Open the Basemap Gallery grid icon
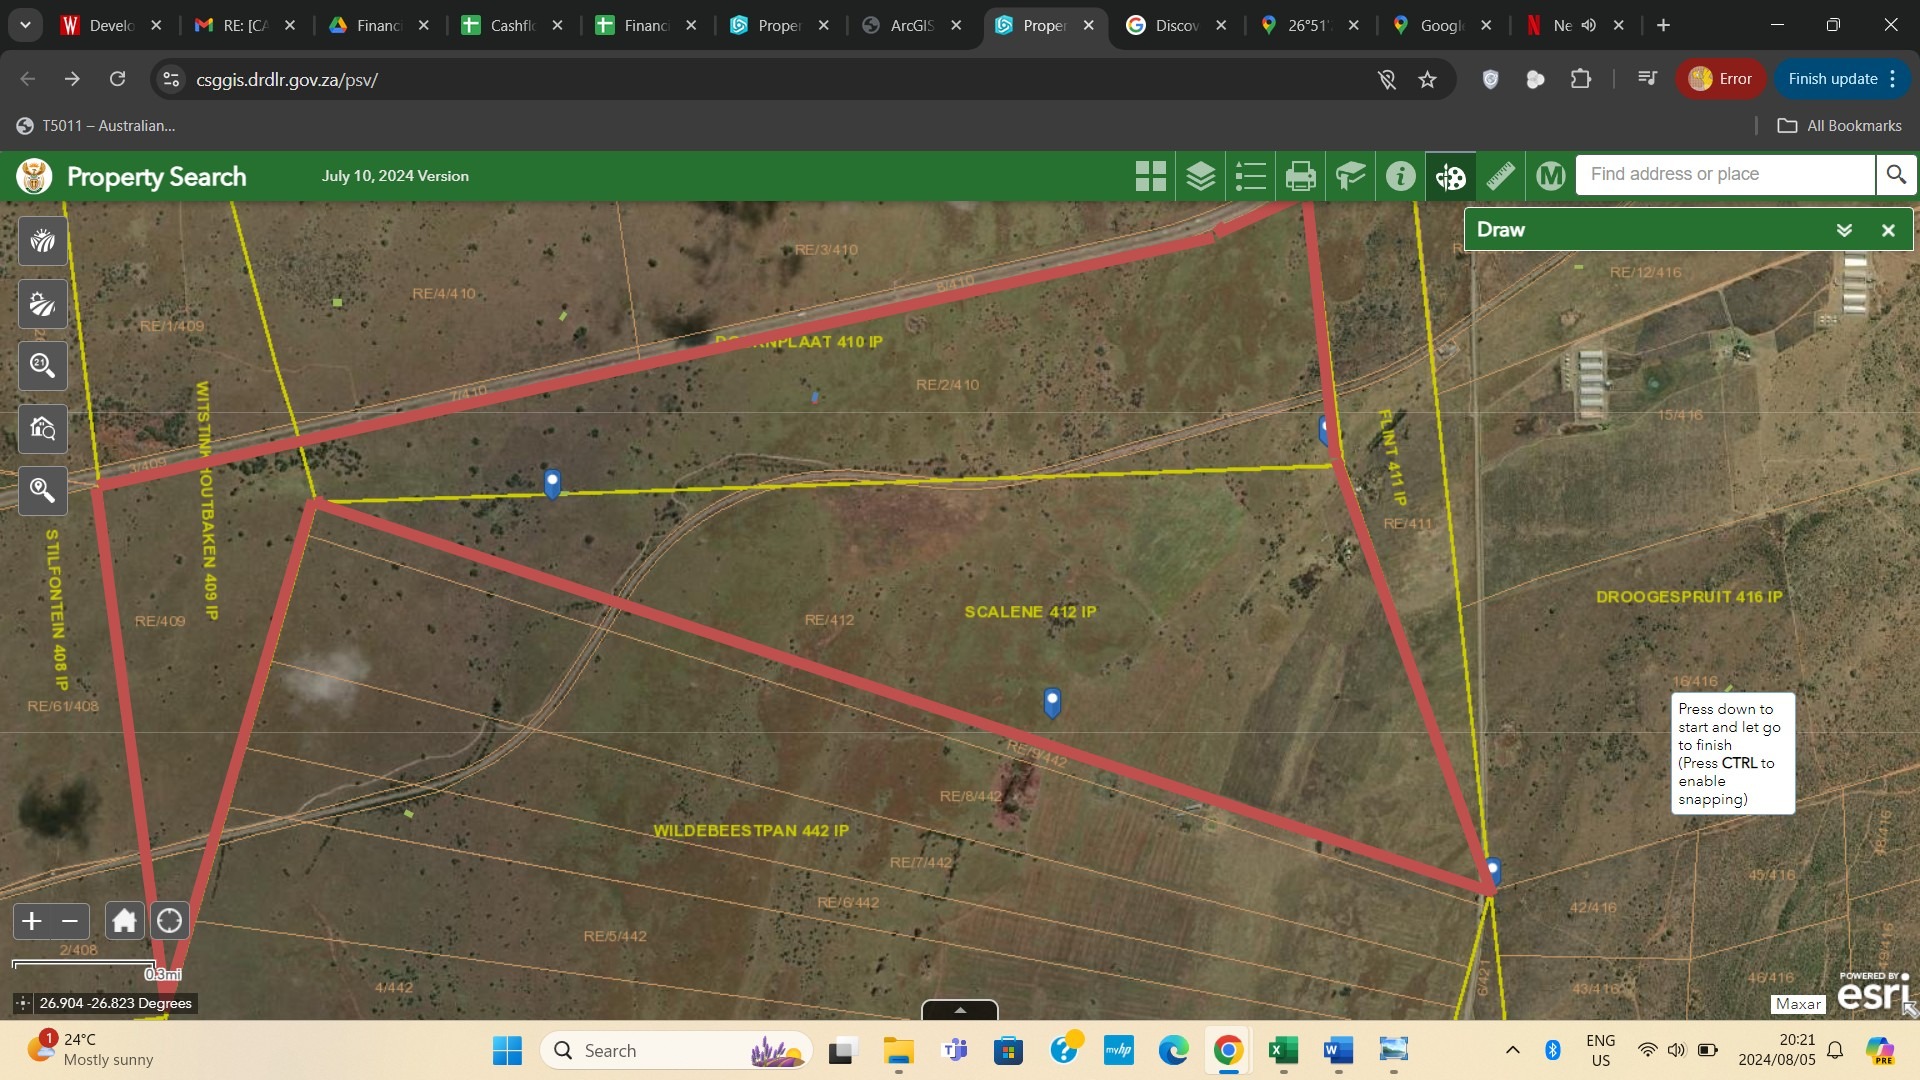Viewport: 1920px width, 1080px height. point(1150,176)
